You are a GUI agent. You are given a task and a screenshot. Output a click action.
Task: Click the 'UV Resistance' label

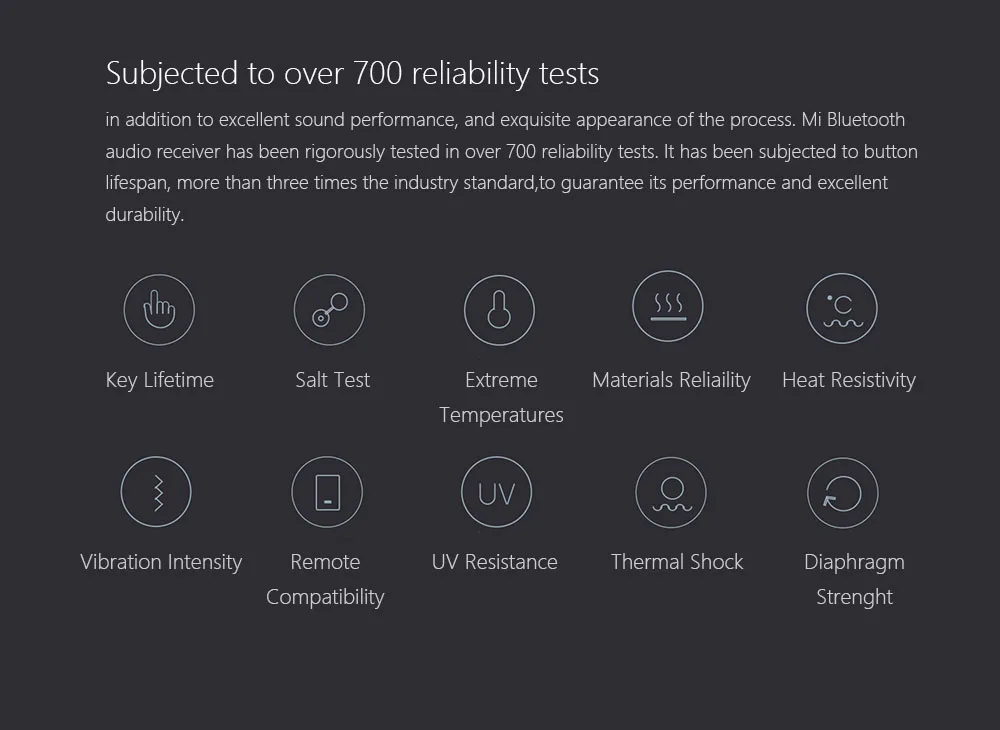494,562
